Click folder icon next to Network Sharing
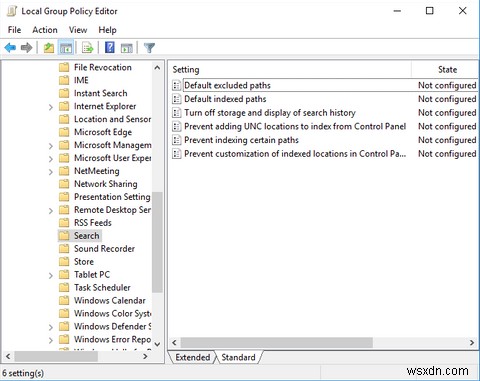This screenshot has width=480, height=381. pos(64,184)
